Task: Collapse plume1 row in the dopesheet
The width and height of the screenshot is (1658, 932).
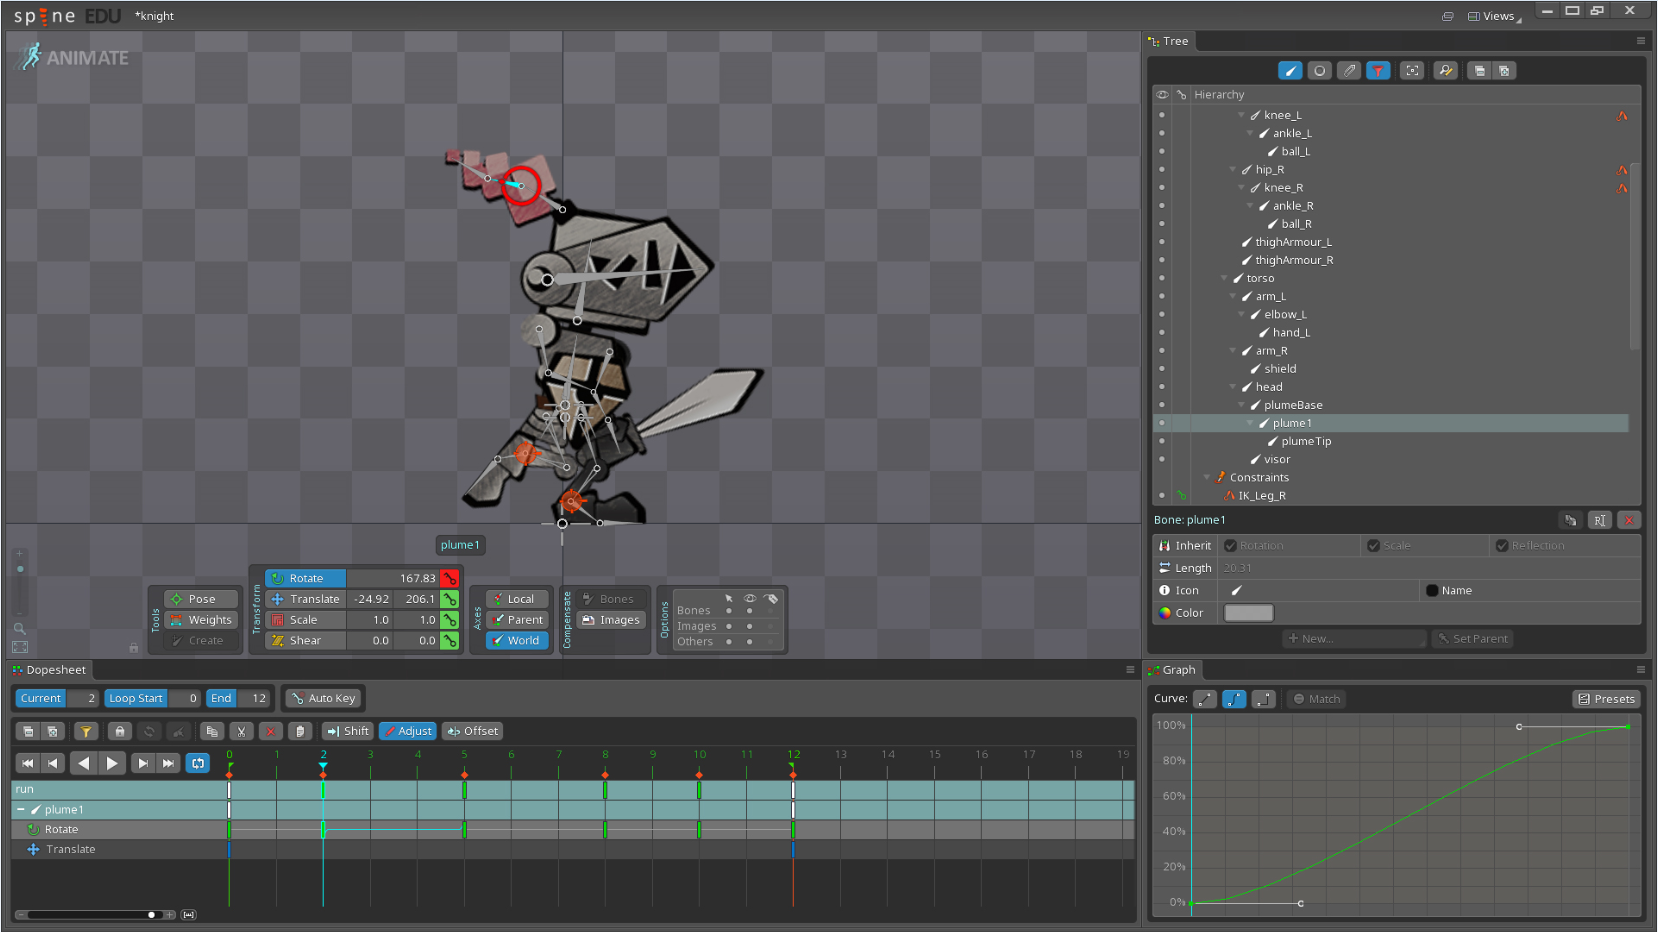Action: coord(21,810)
